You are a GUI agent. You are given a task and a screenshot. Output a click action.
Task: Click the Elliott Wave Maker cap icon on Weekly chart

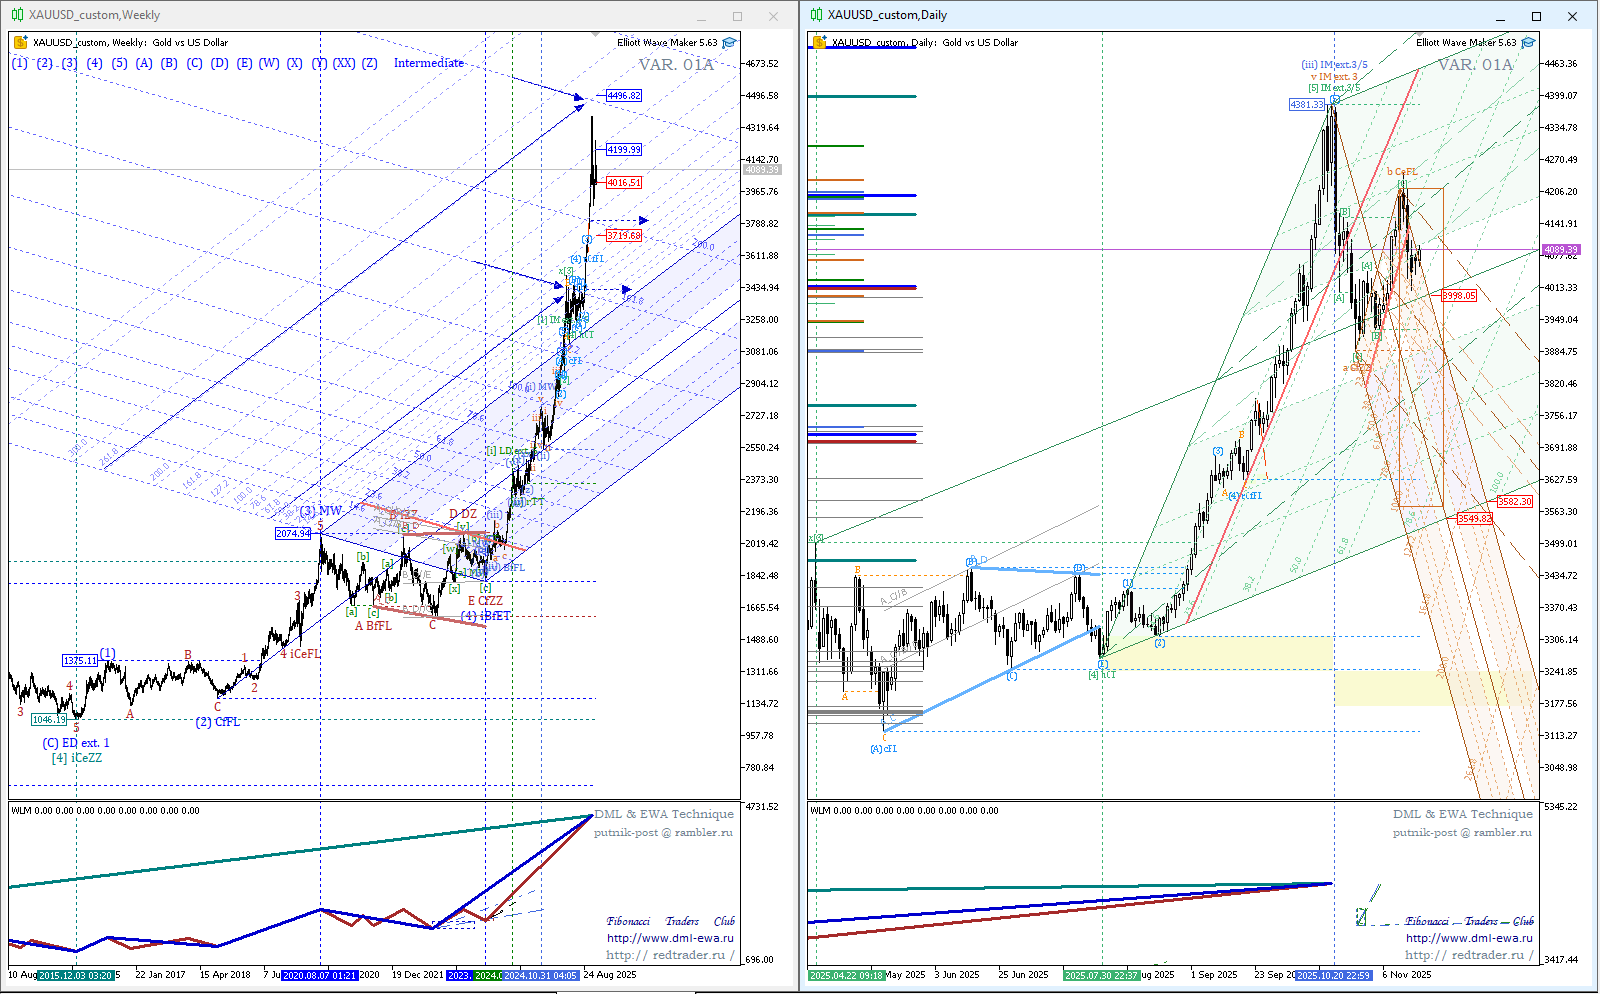(729, 43)
